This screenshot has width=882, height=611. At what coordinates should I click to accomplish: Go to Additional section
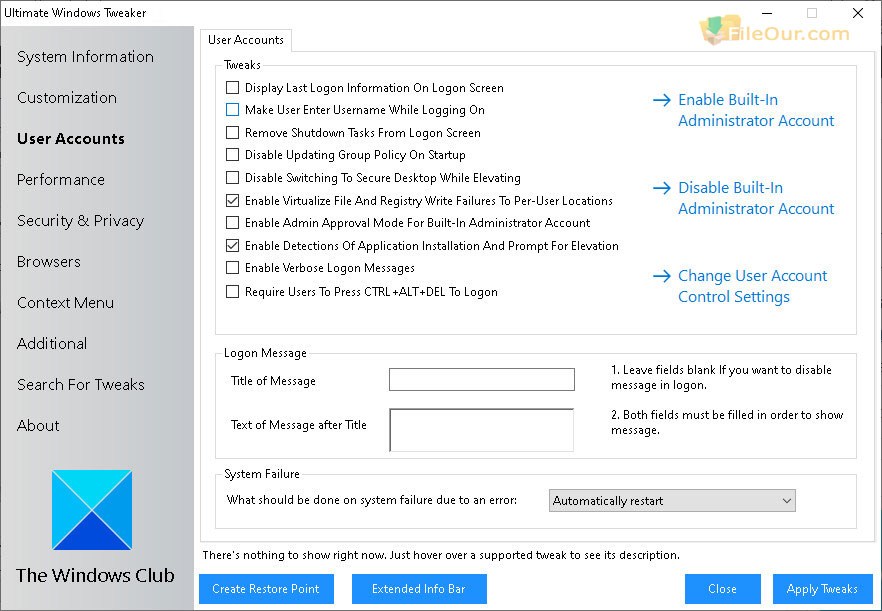click(x=52, y=344)
